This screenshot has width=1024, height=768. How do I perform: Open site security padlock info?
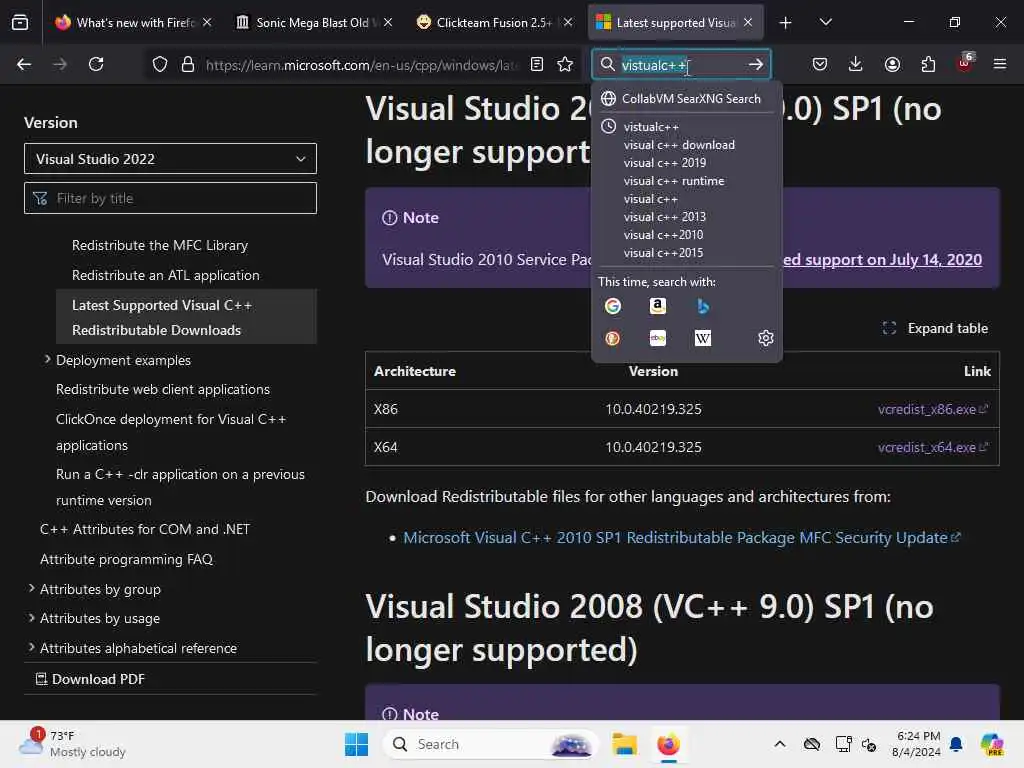187,64
